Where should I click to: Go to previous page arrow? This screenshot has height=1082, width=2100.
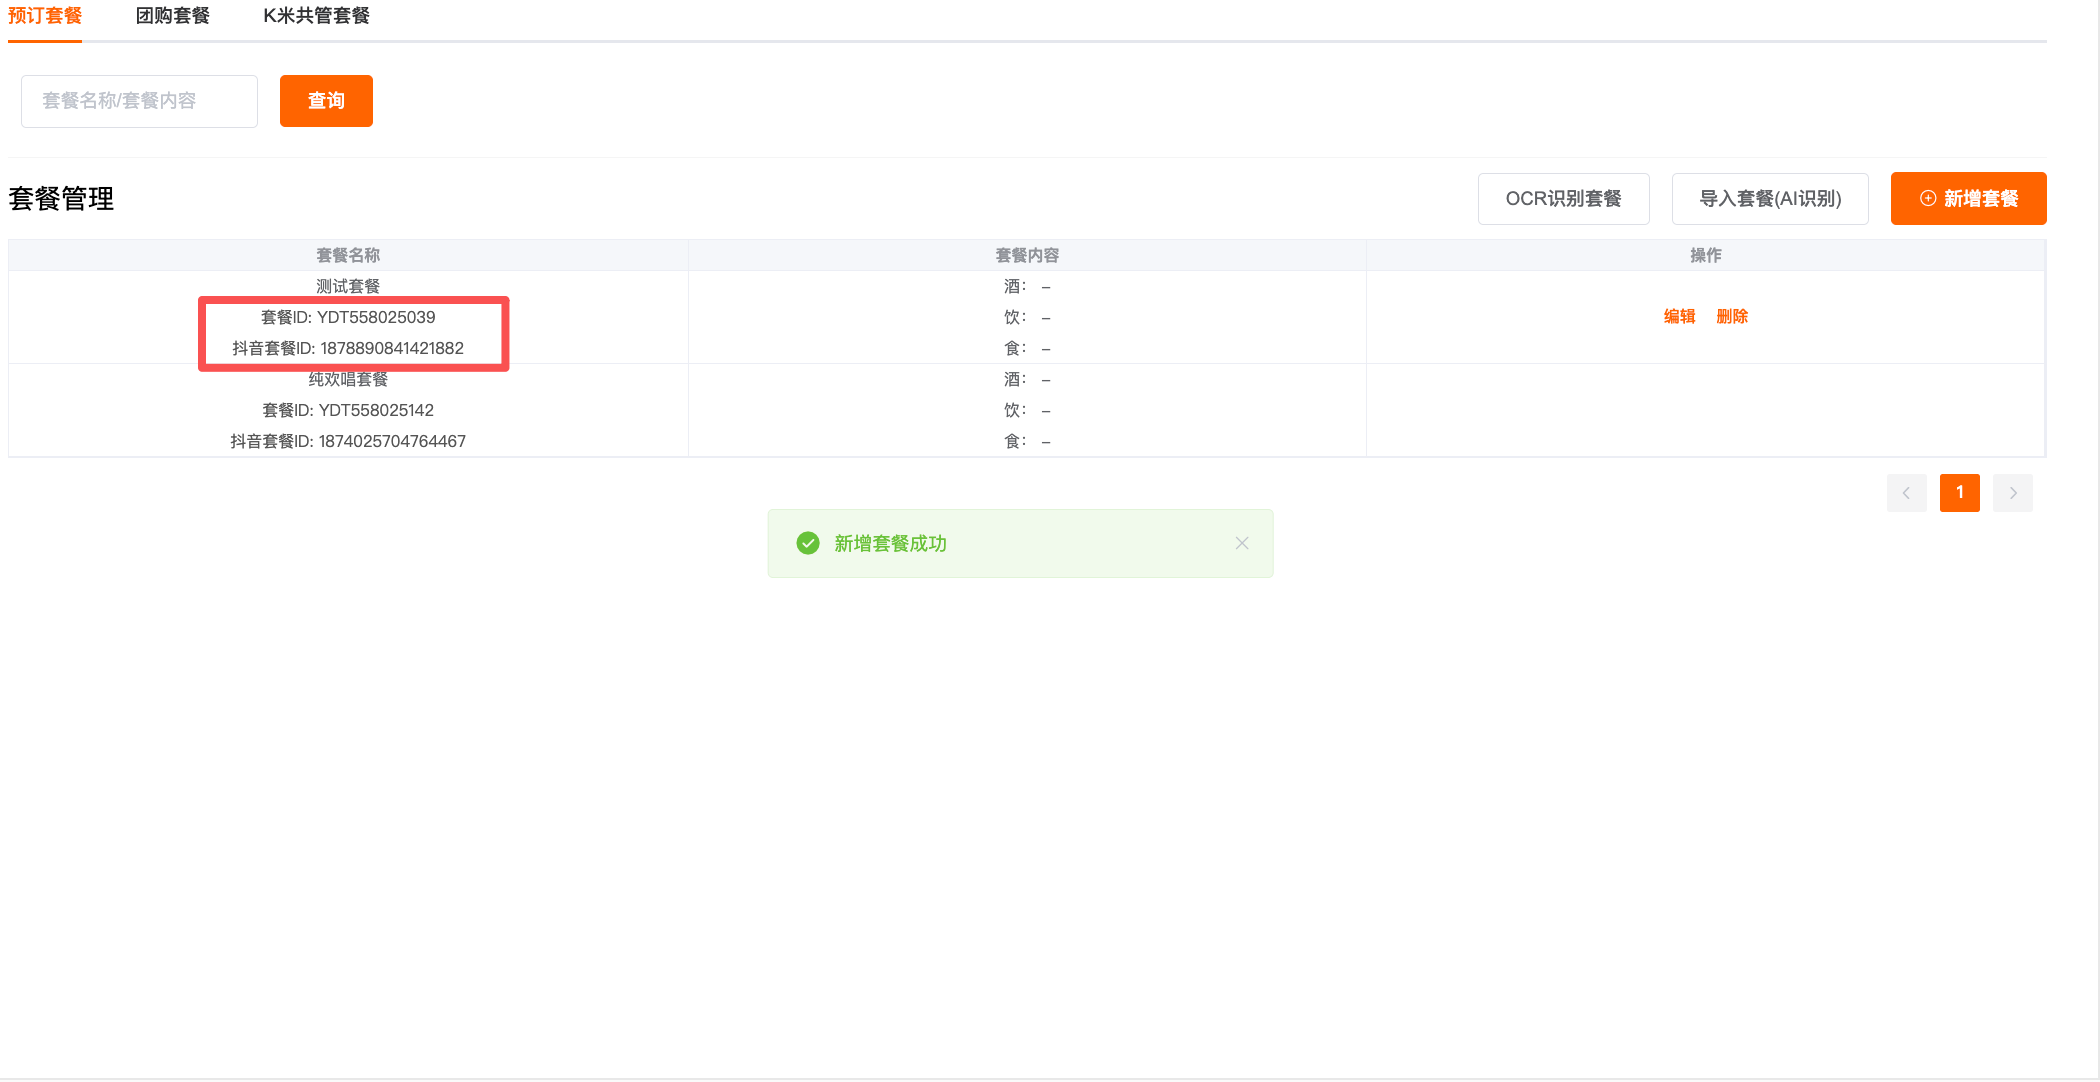point(1906,493)
